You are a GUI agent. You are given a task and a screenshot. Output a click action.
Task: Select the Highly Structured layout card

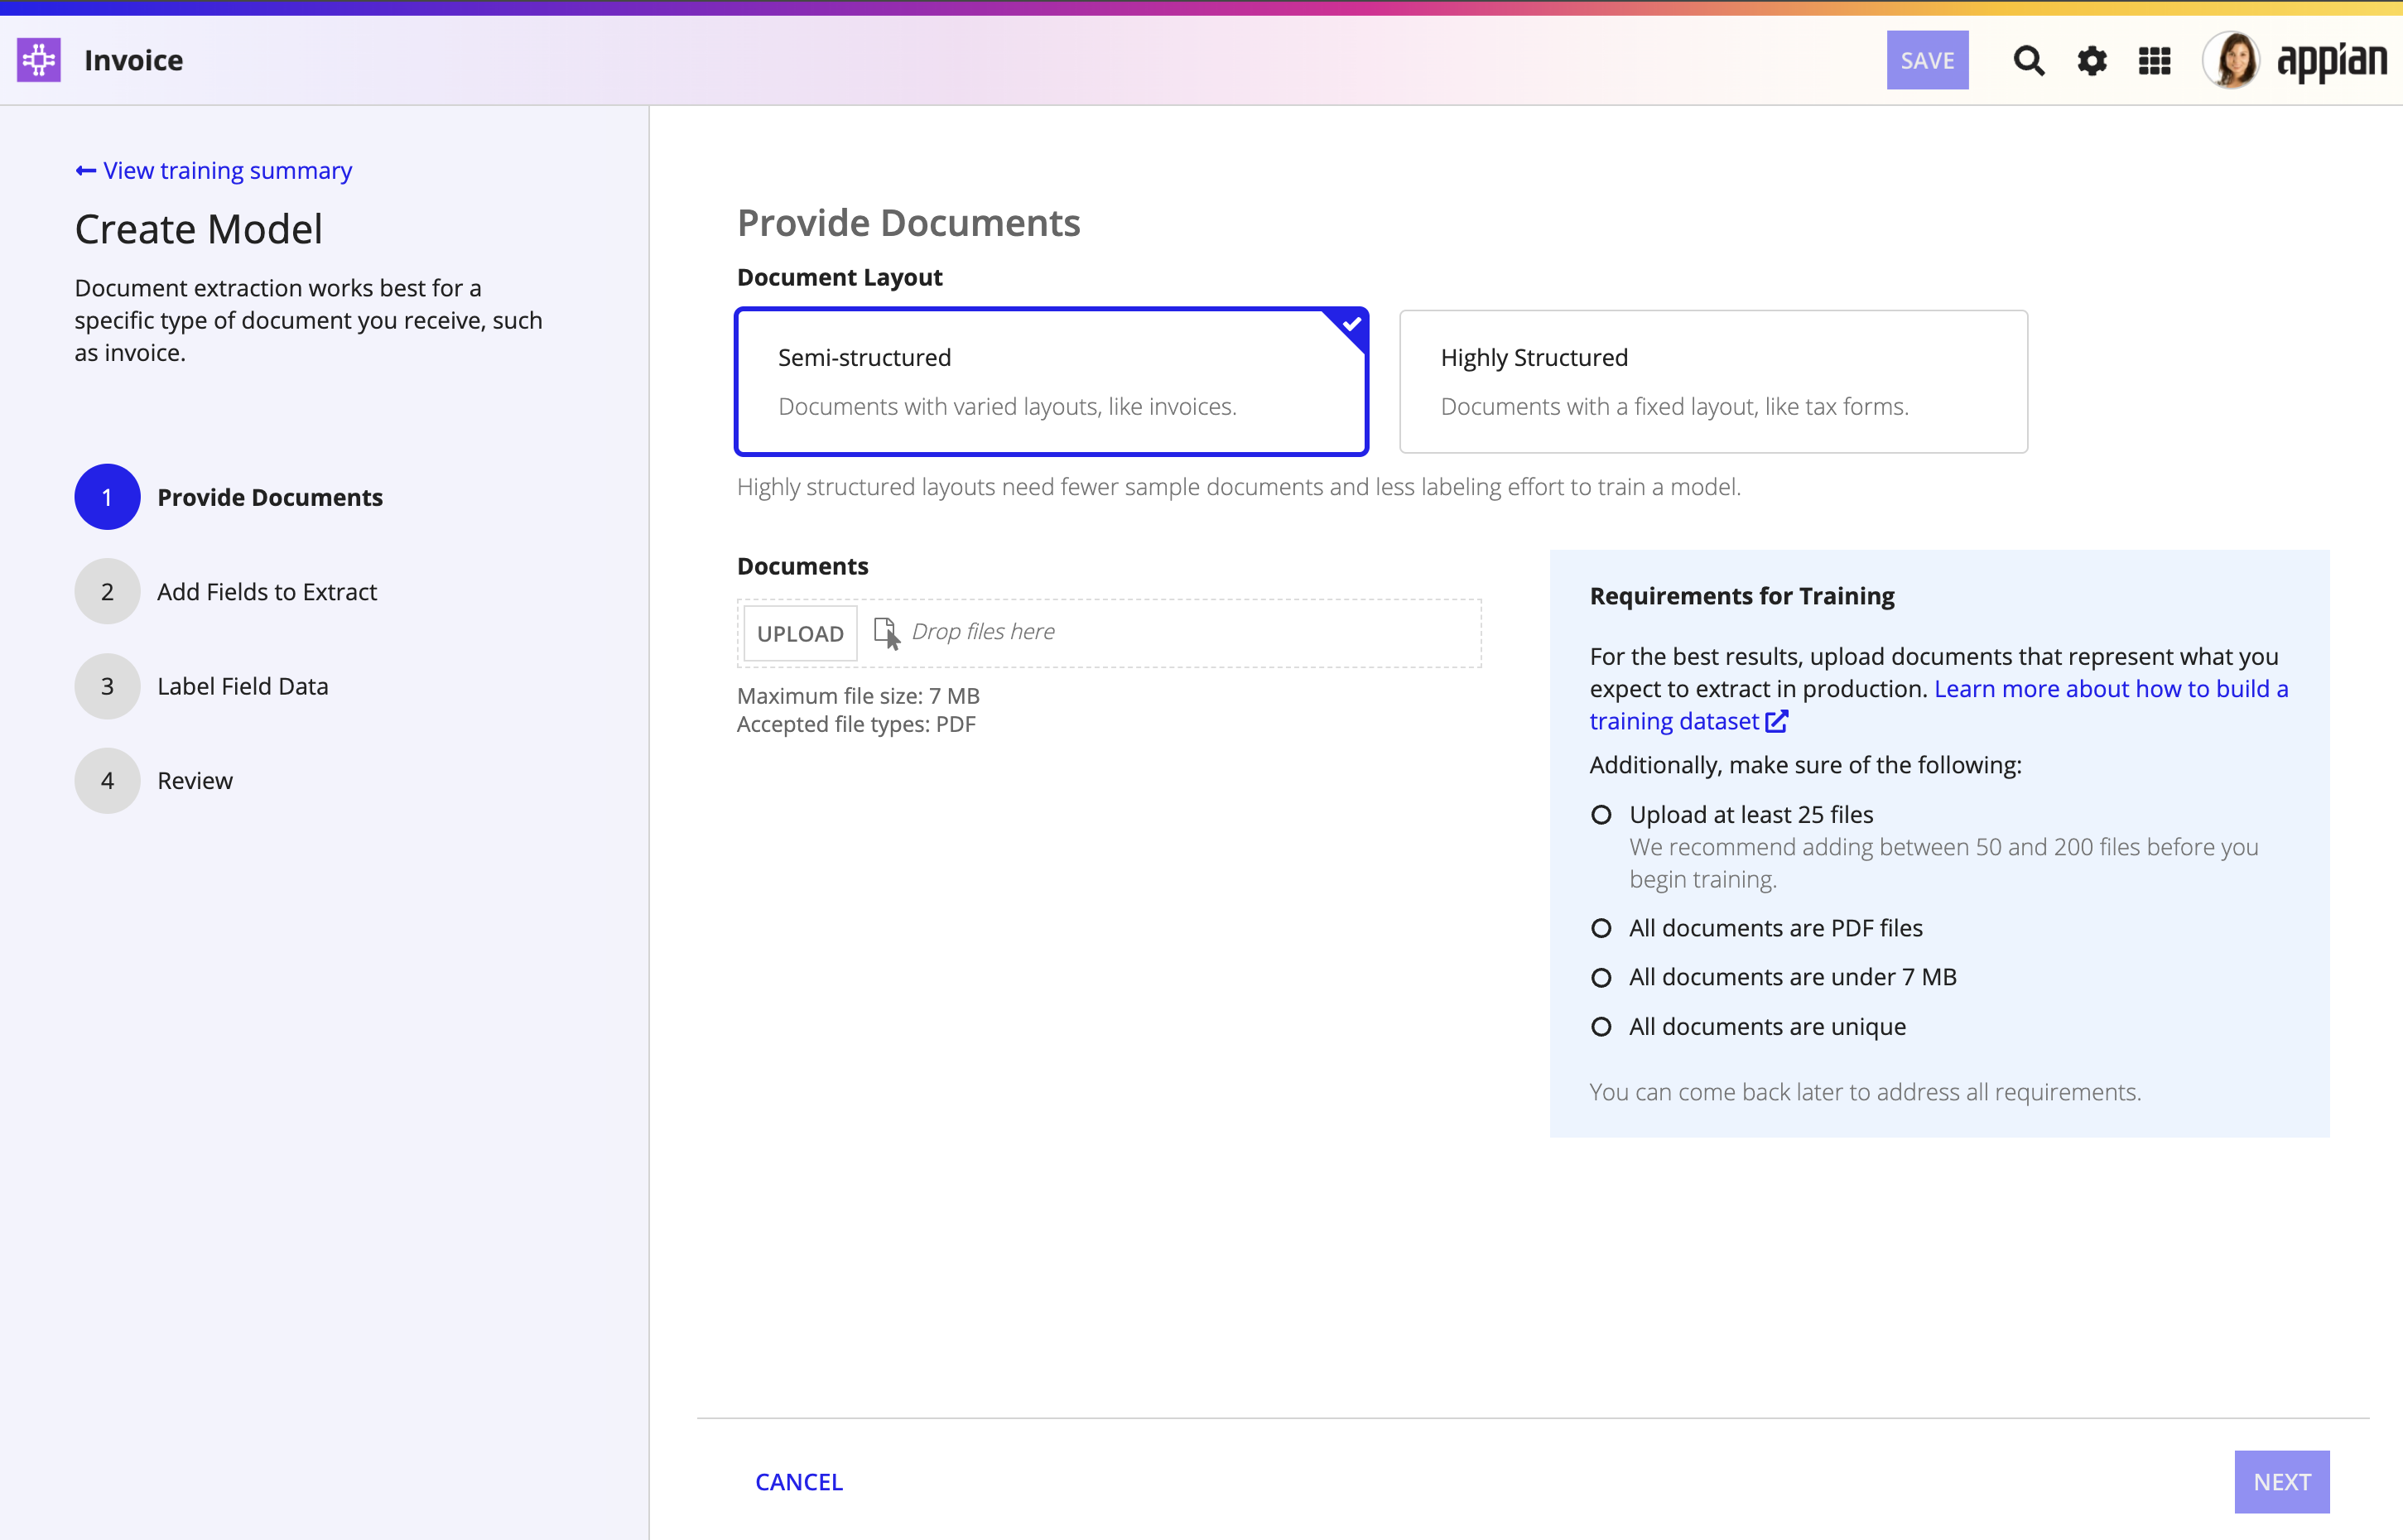[1713, 382]
